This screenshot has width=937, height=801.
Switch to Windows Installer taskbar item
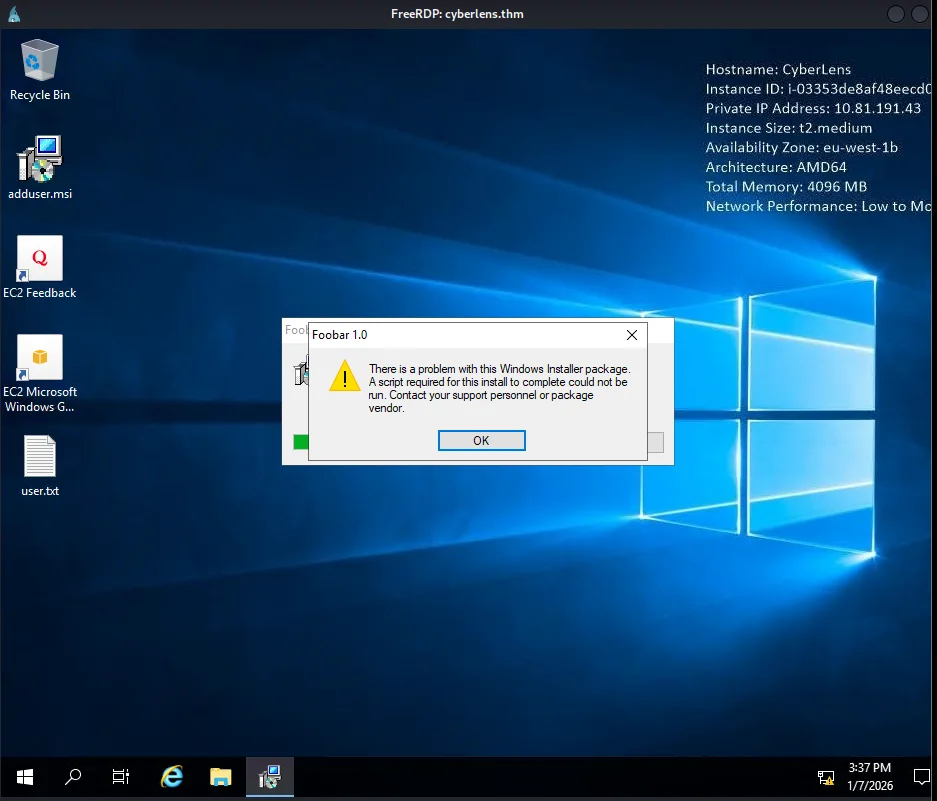tap(270, 776)
